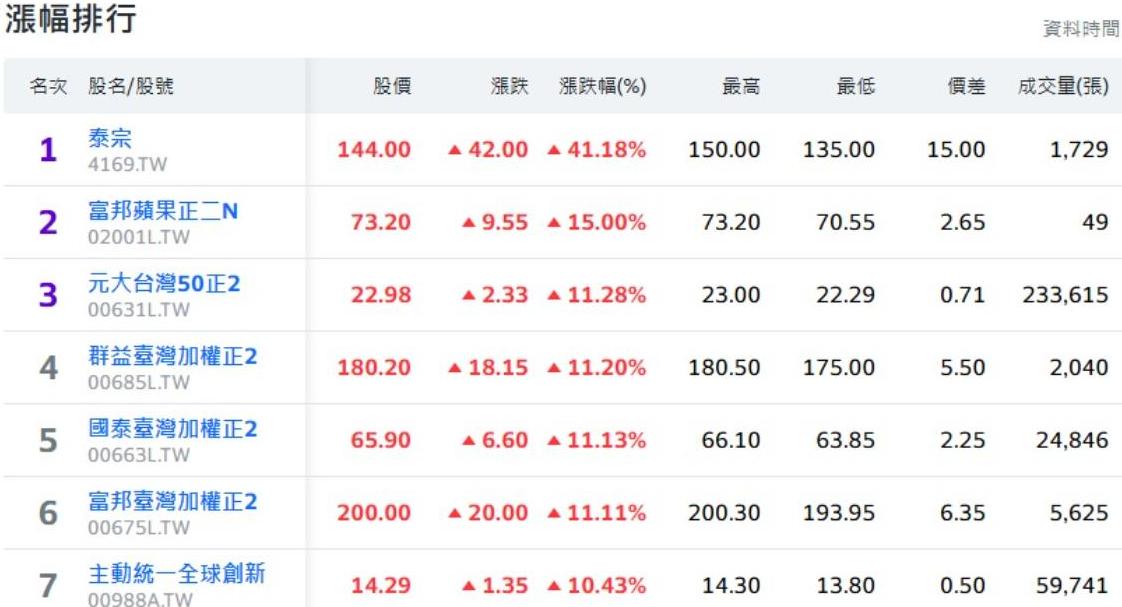Go to 富邦臺灣加權正2 stock page

point(173,502)
